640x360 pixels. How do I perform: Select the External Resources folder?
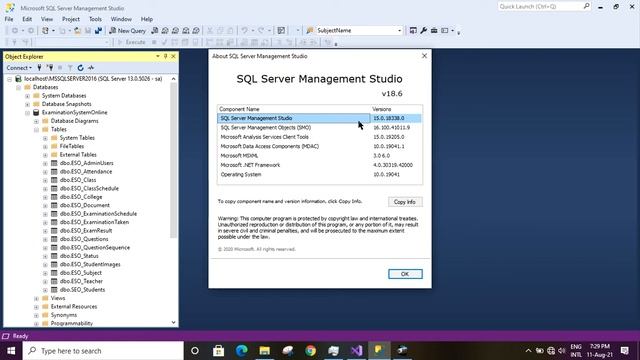pos(74,307)
